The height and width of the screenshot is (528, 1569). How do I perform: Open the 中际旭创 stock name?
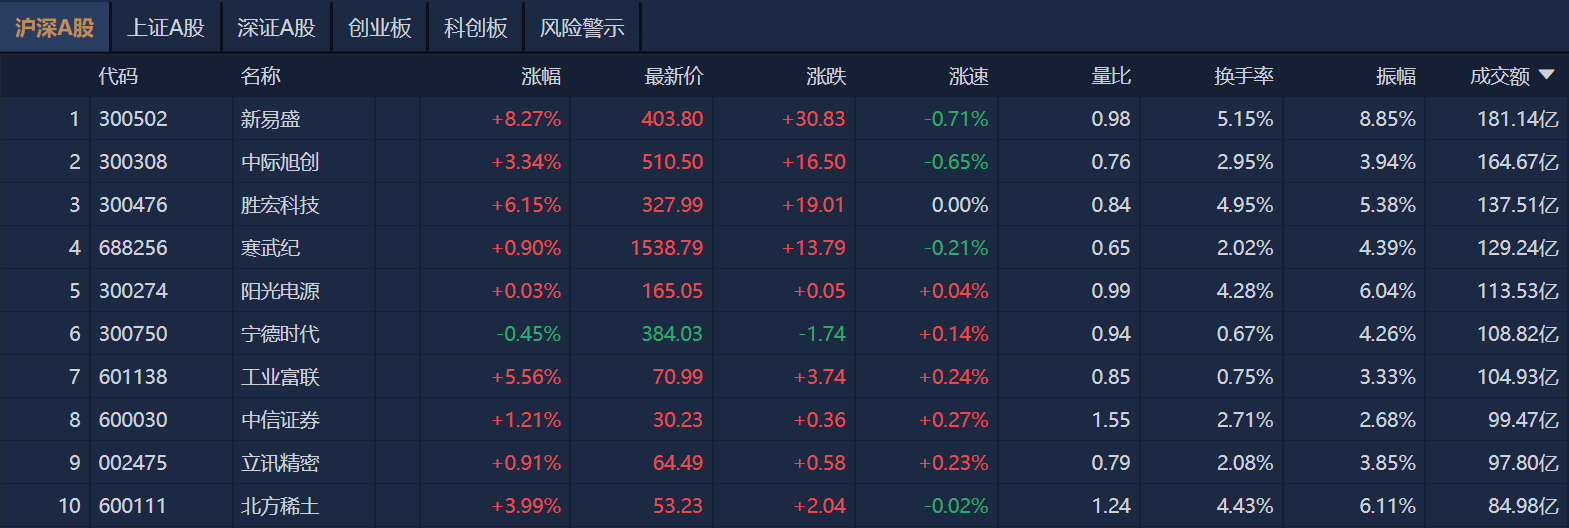[280, 162]
